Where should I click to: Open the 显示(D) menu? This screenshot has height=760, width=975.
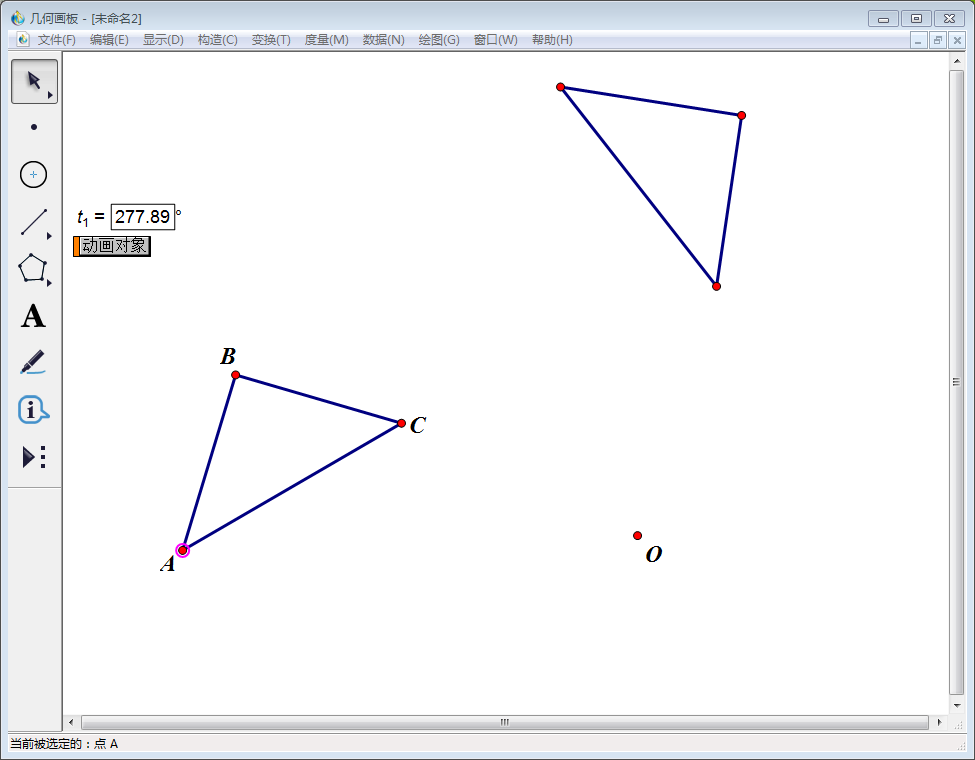(x=163, y=40)
